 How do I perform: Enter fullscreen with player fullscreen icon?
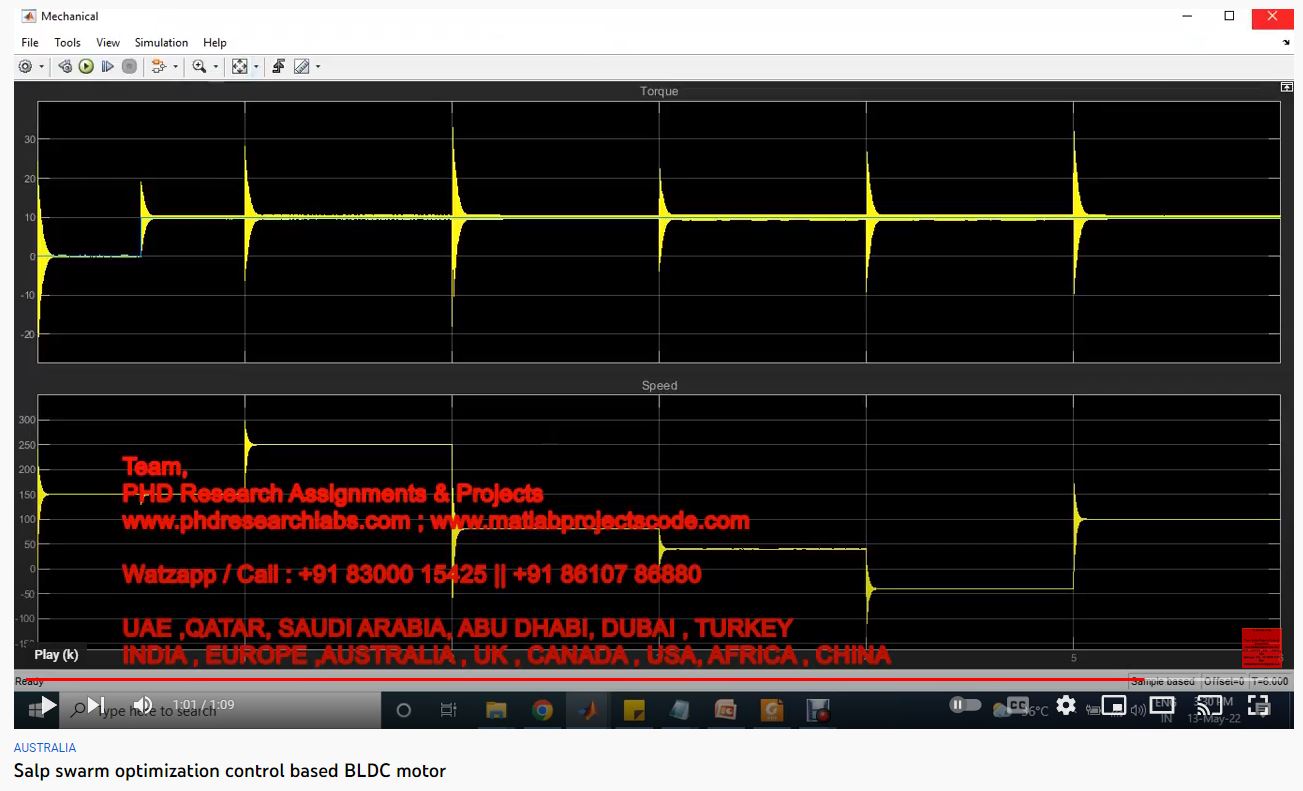pos(1259,705)
